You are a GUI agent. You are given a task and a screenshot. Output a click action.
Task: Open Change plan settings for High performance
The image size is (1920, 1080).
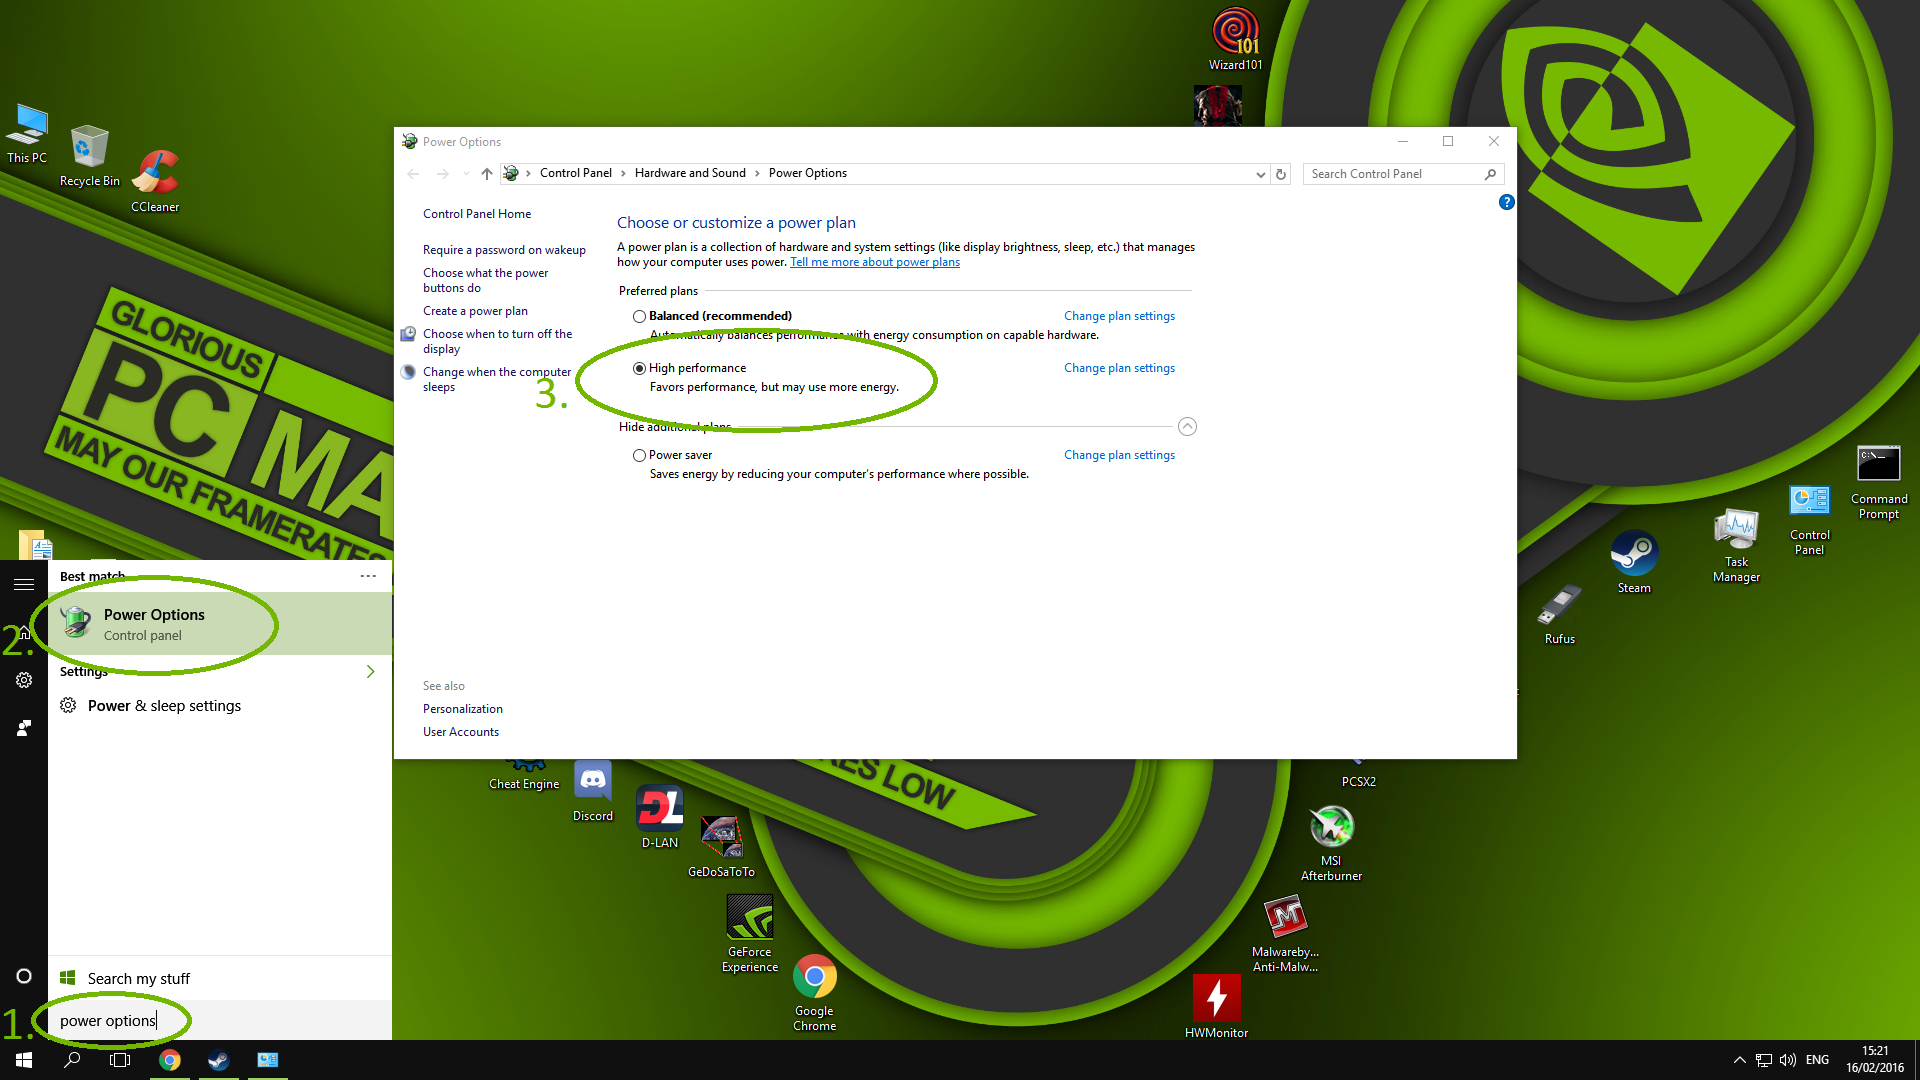click(x=1119, y=368)
